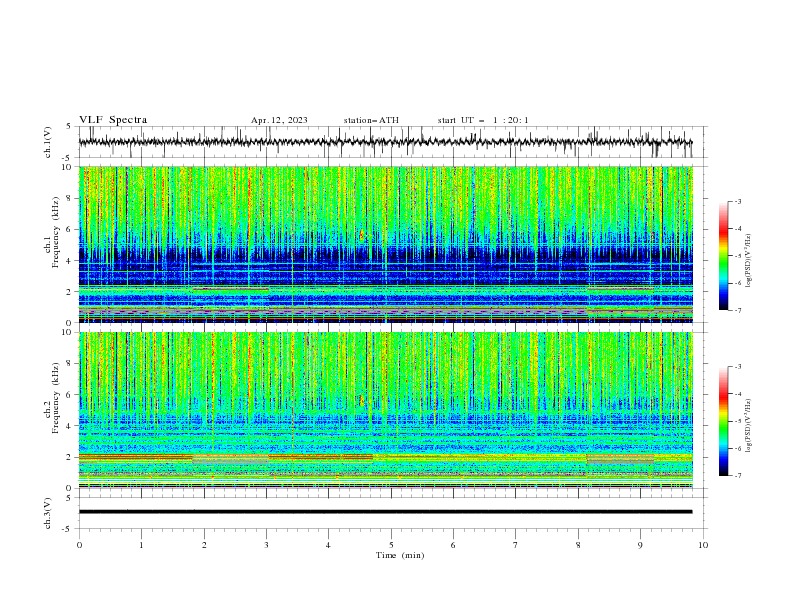Click the 'Time (min)' axis label

[x=400, y=555]
